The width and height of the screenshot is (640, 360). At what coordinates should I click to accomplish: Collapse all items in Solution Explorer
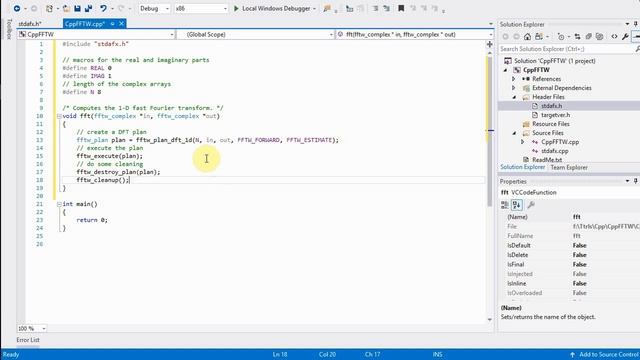(x=588, y=37)
